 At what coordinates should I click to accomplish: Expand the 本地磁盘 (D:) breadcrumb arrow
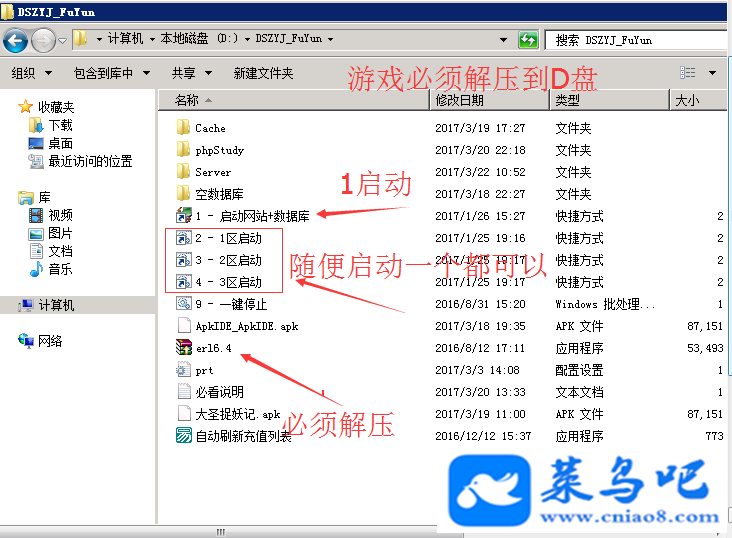[x=247, y=39]
